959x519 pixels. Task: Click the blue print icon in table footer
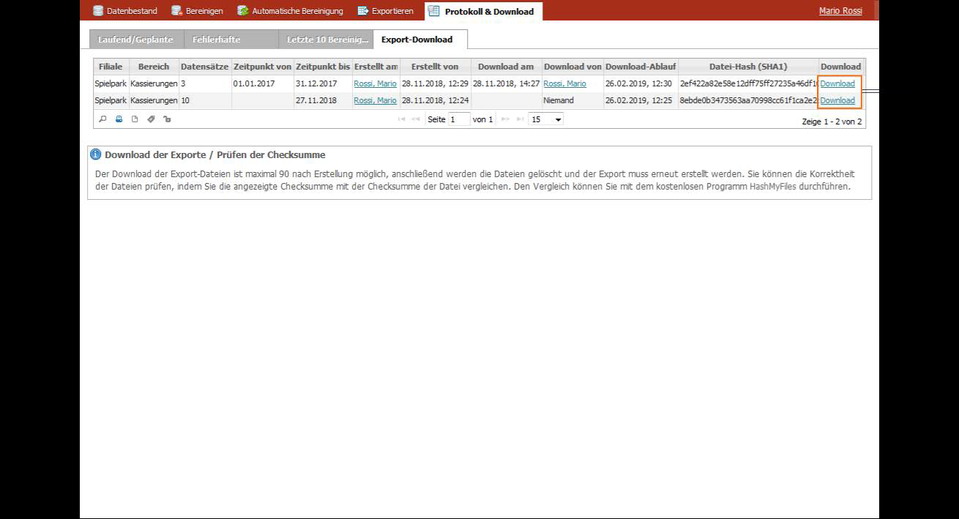point(119,119)
